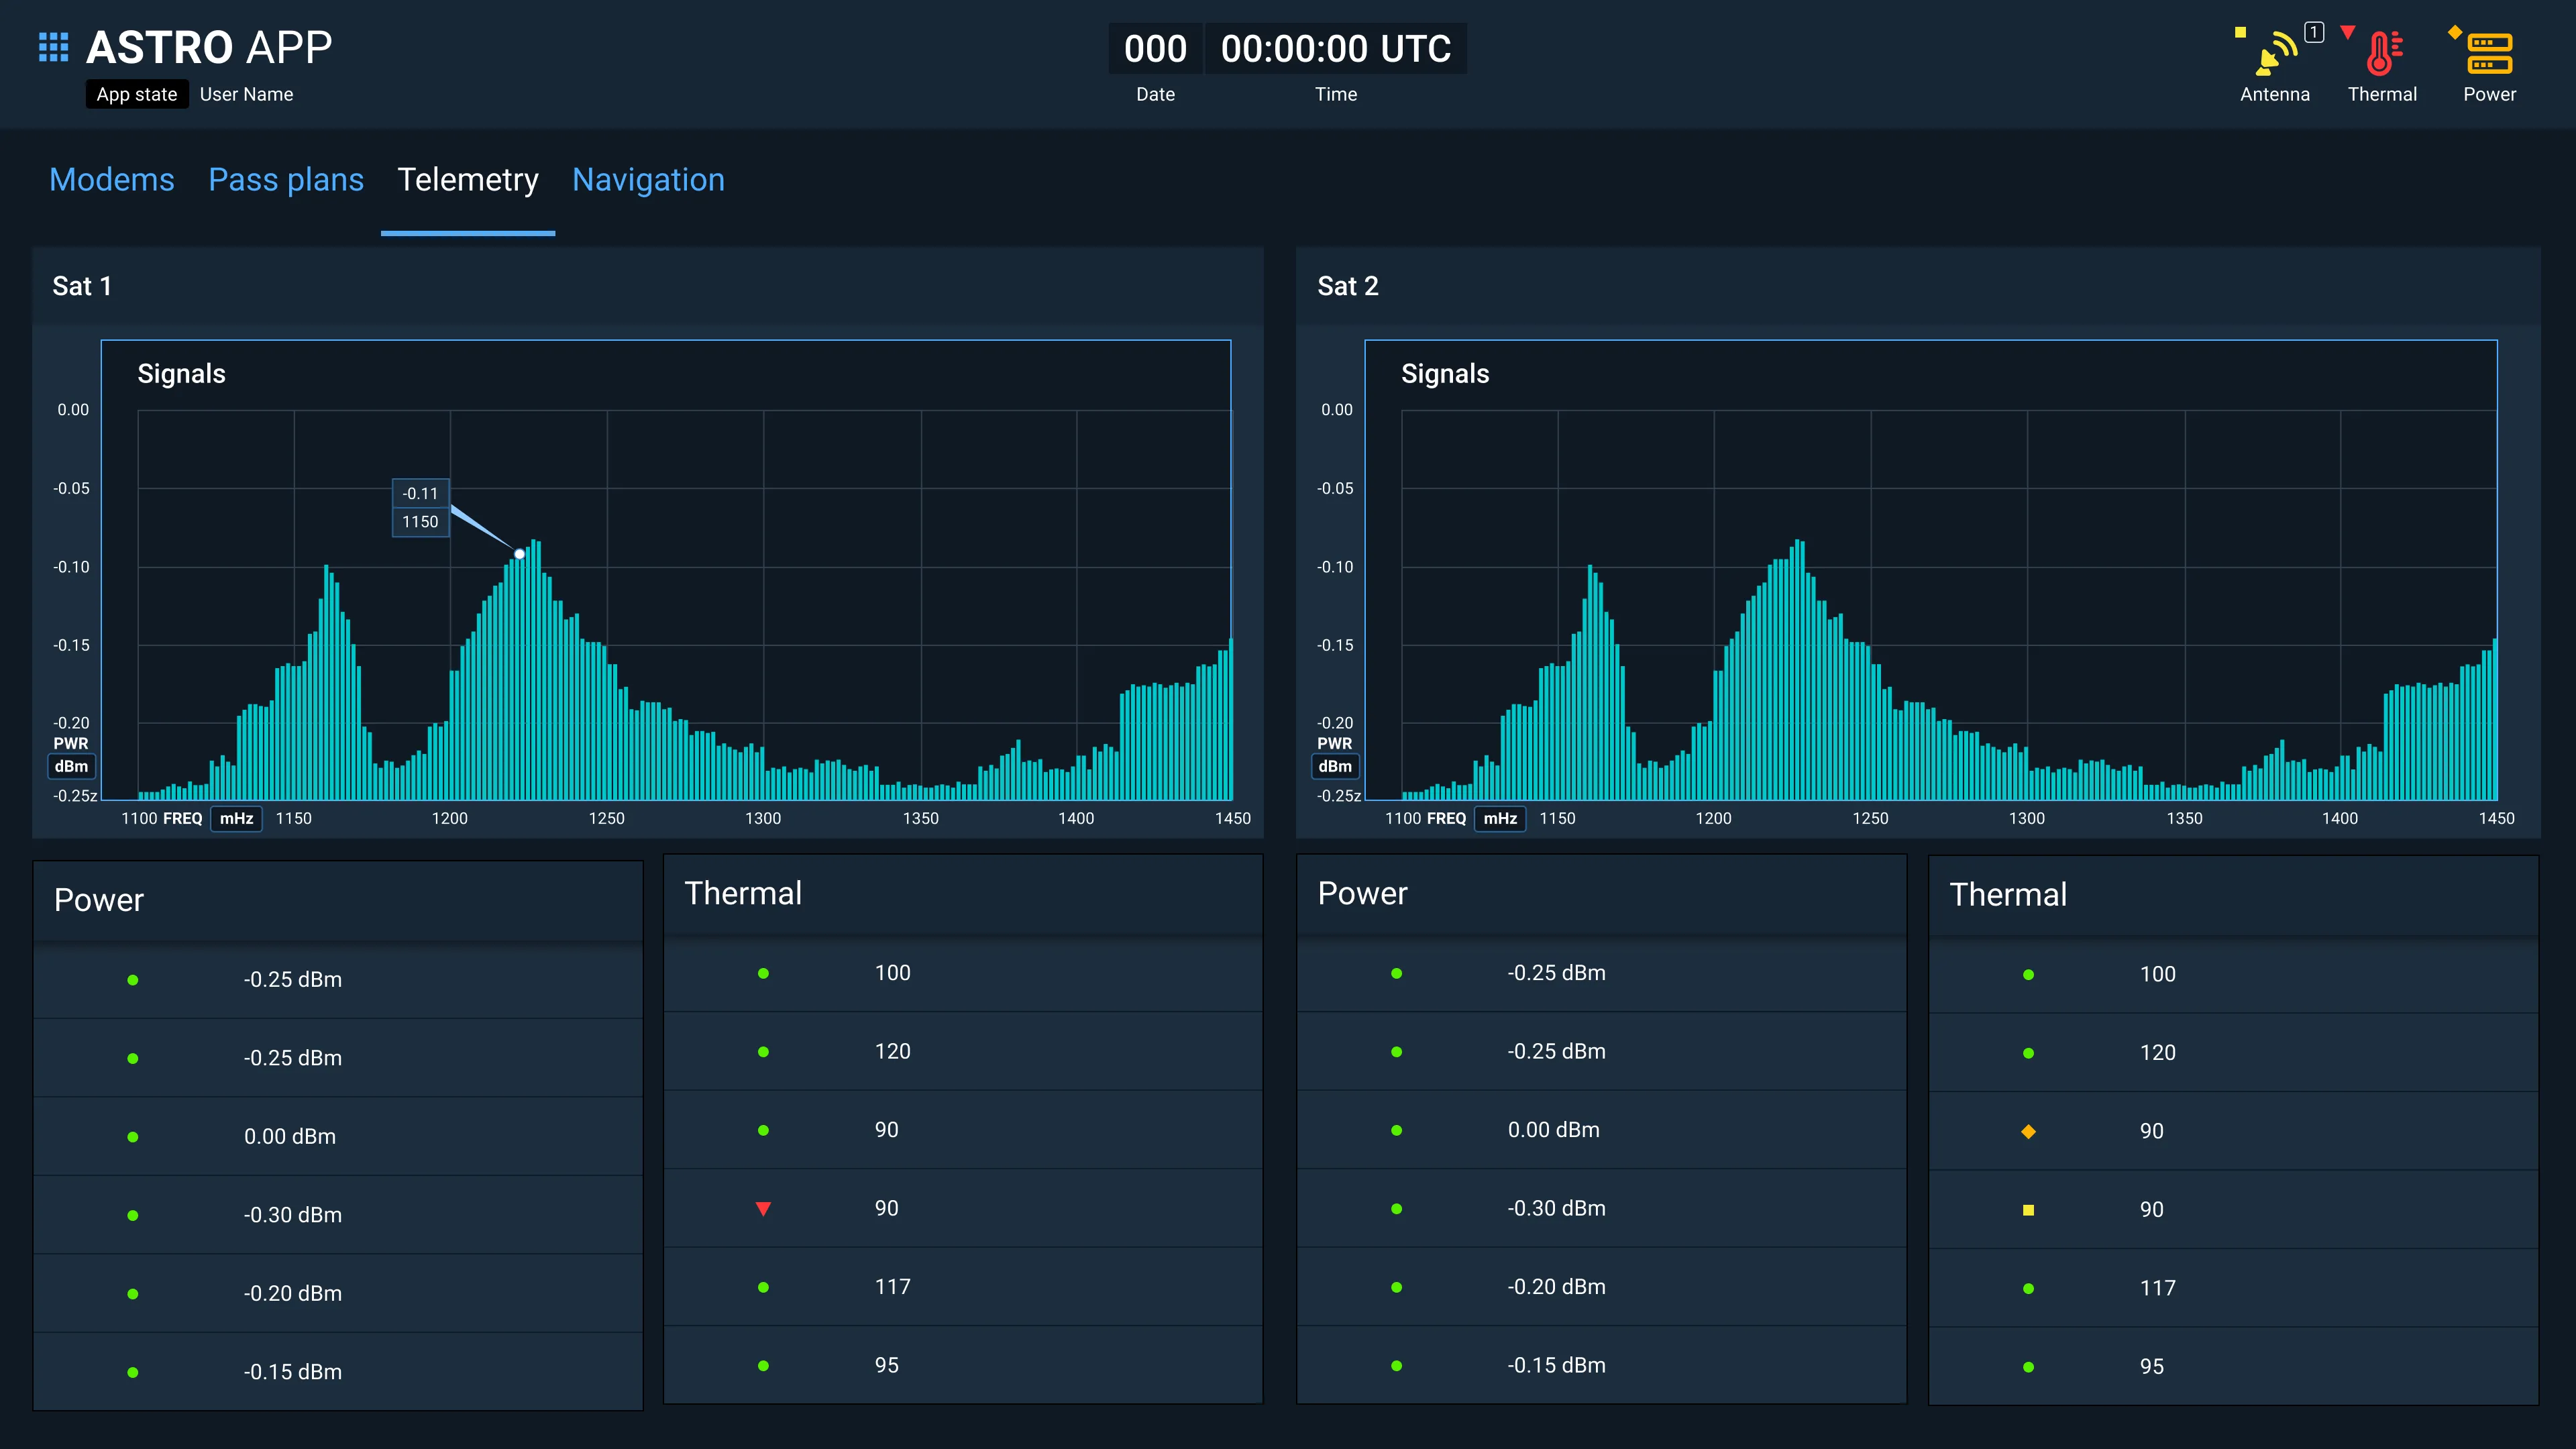Select the Navigation tab
The image size is (2576, 1449).
pos(647,178)
